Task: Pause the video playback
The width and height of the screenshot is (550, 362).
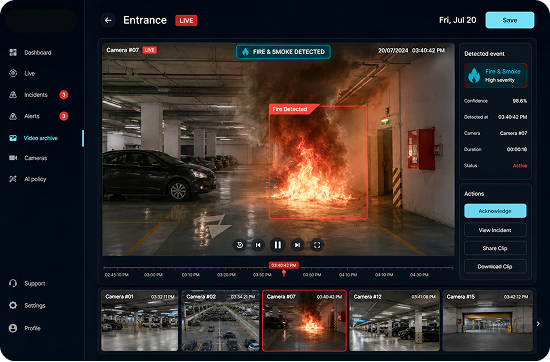Action: point(277,245)
